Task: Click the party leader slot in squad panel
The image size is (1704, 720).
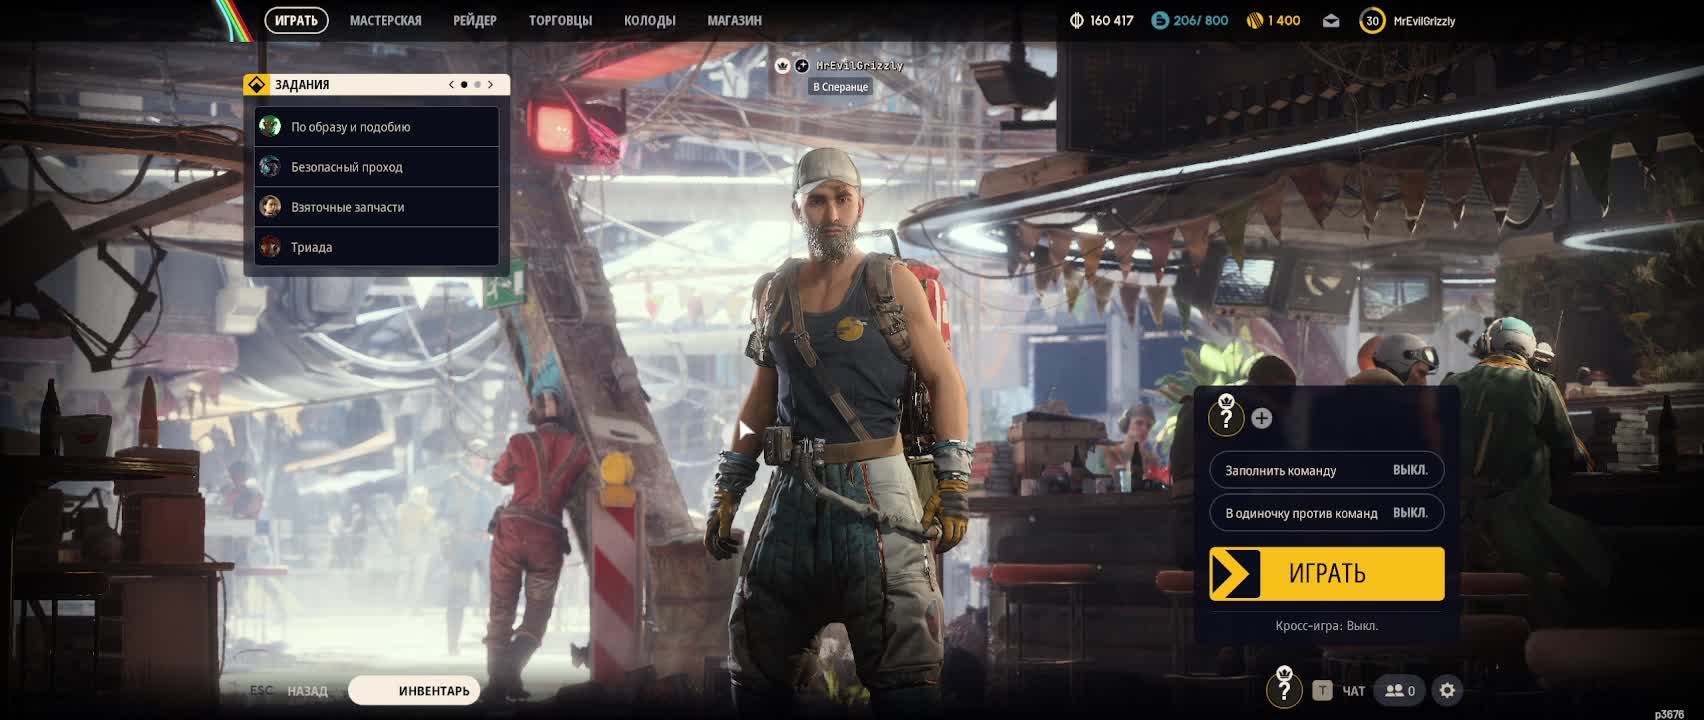Action: (x=1226, y=416)
